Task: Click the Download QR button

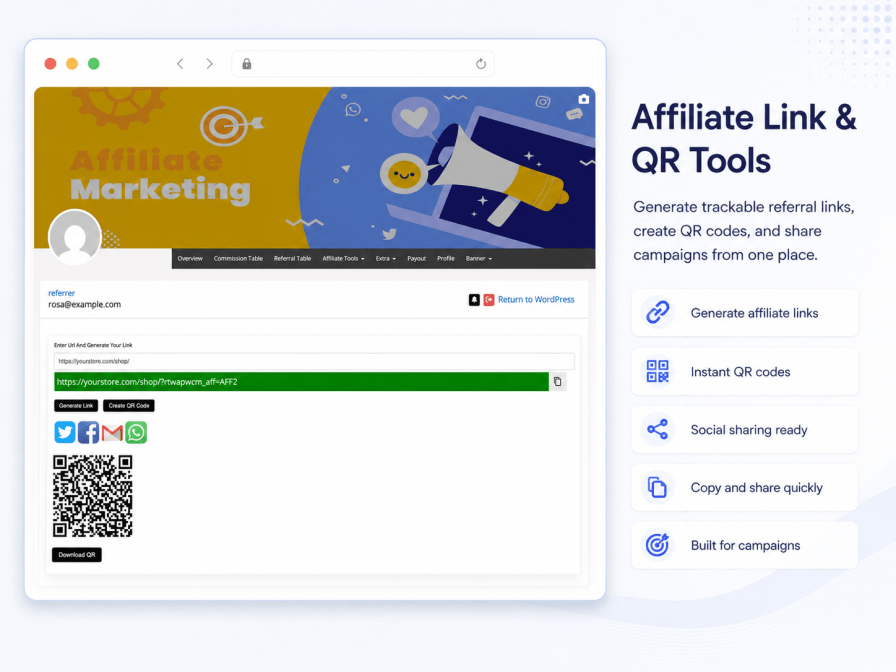Action: 77,555
